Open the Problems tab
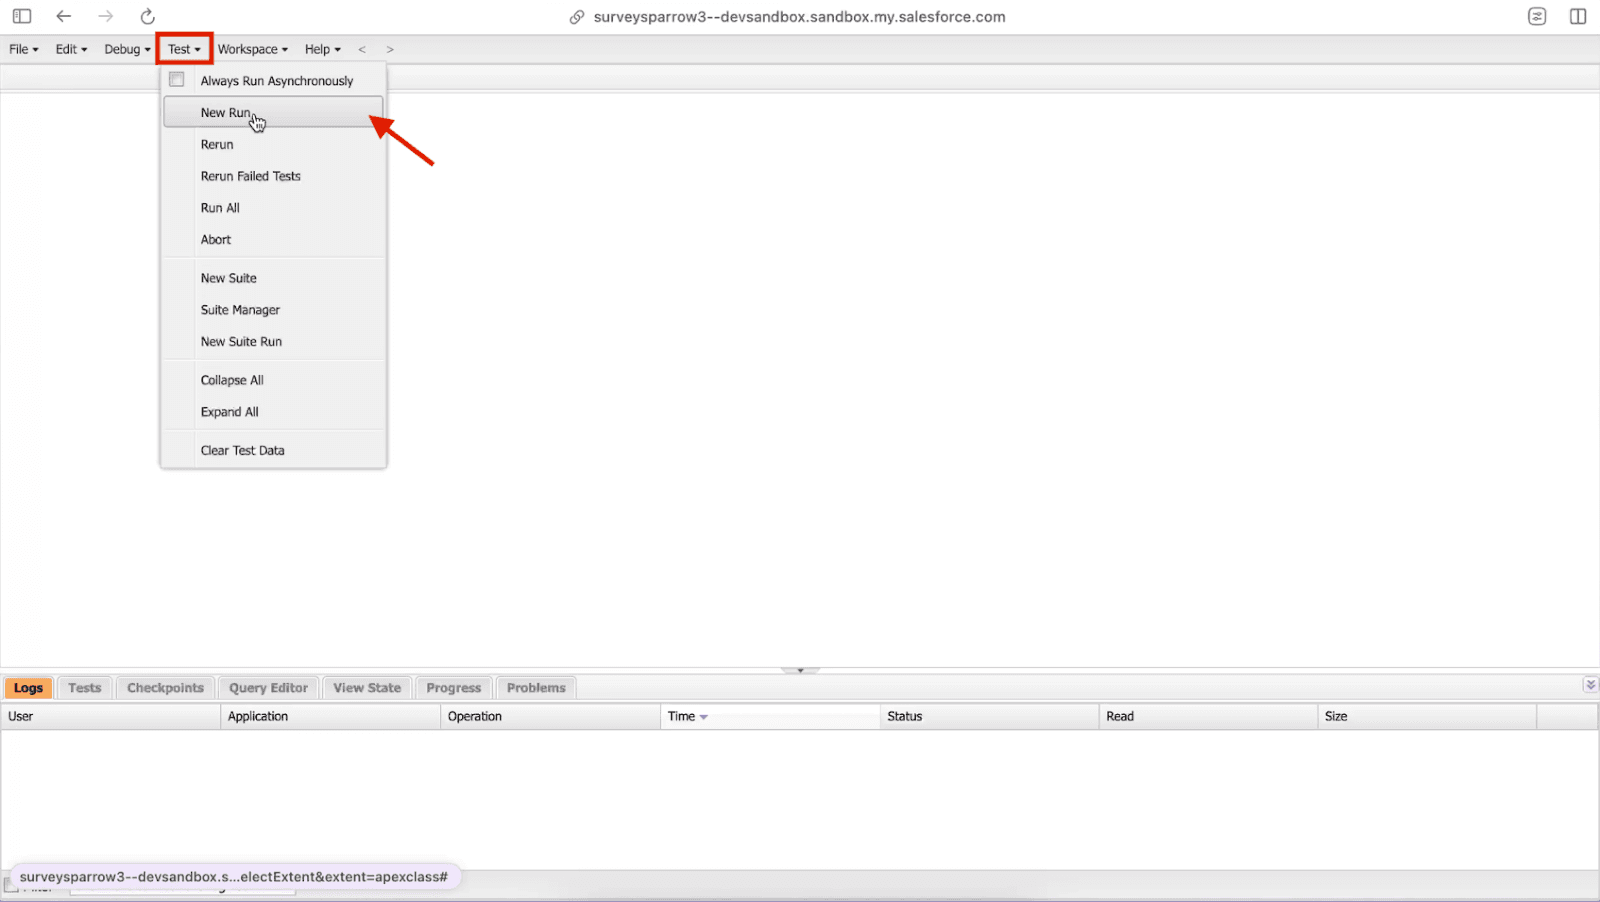 536,688
